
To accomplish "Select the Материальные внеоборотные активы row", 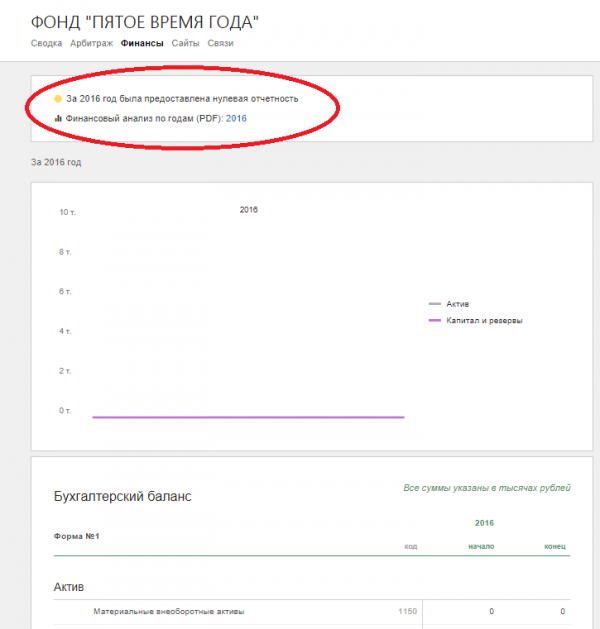I will click(168, 611).
